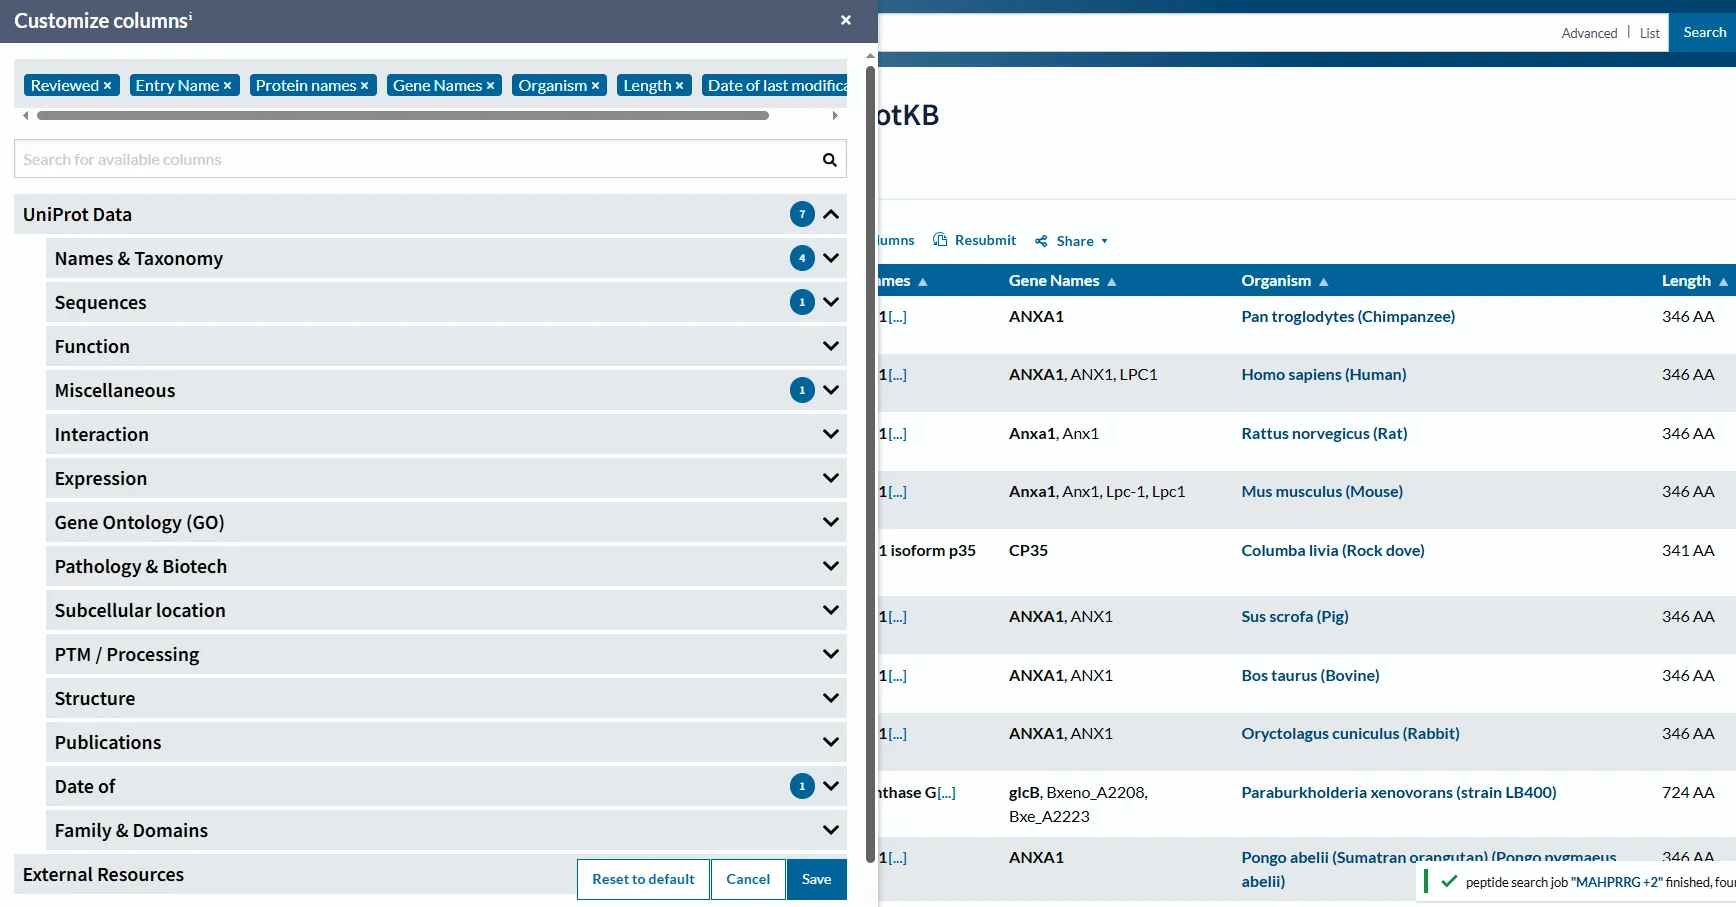Remove the Gene Names column chip
This screenshot has height=907, width=1736.
[491, 86]
